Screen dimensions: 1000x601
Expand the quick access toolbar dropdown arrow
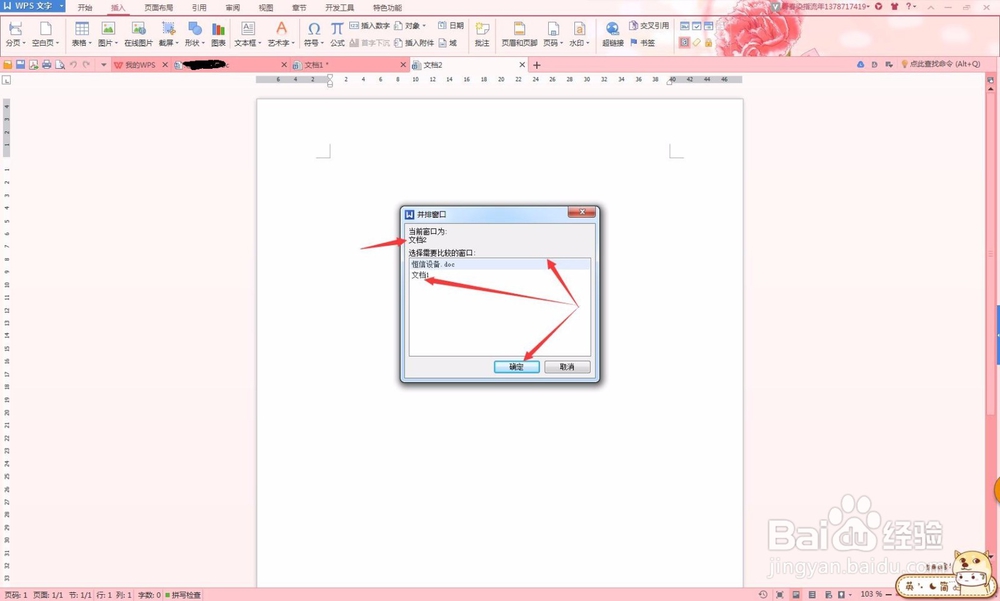(x=104, y=64)
